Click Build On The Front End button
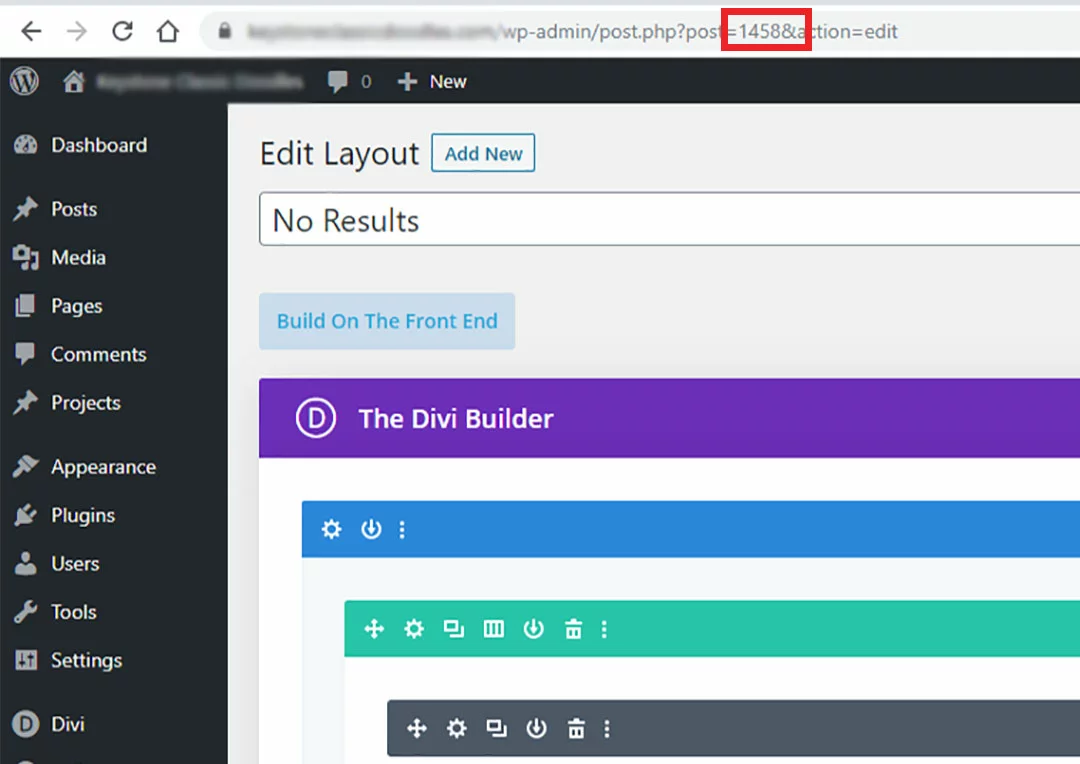 387,321
